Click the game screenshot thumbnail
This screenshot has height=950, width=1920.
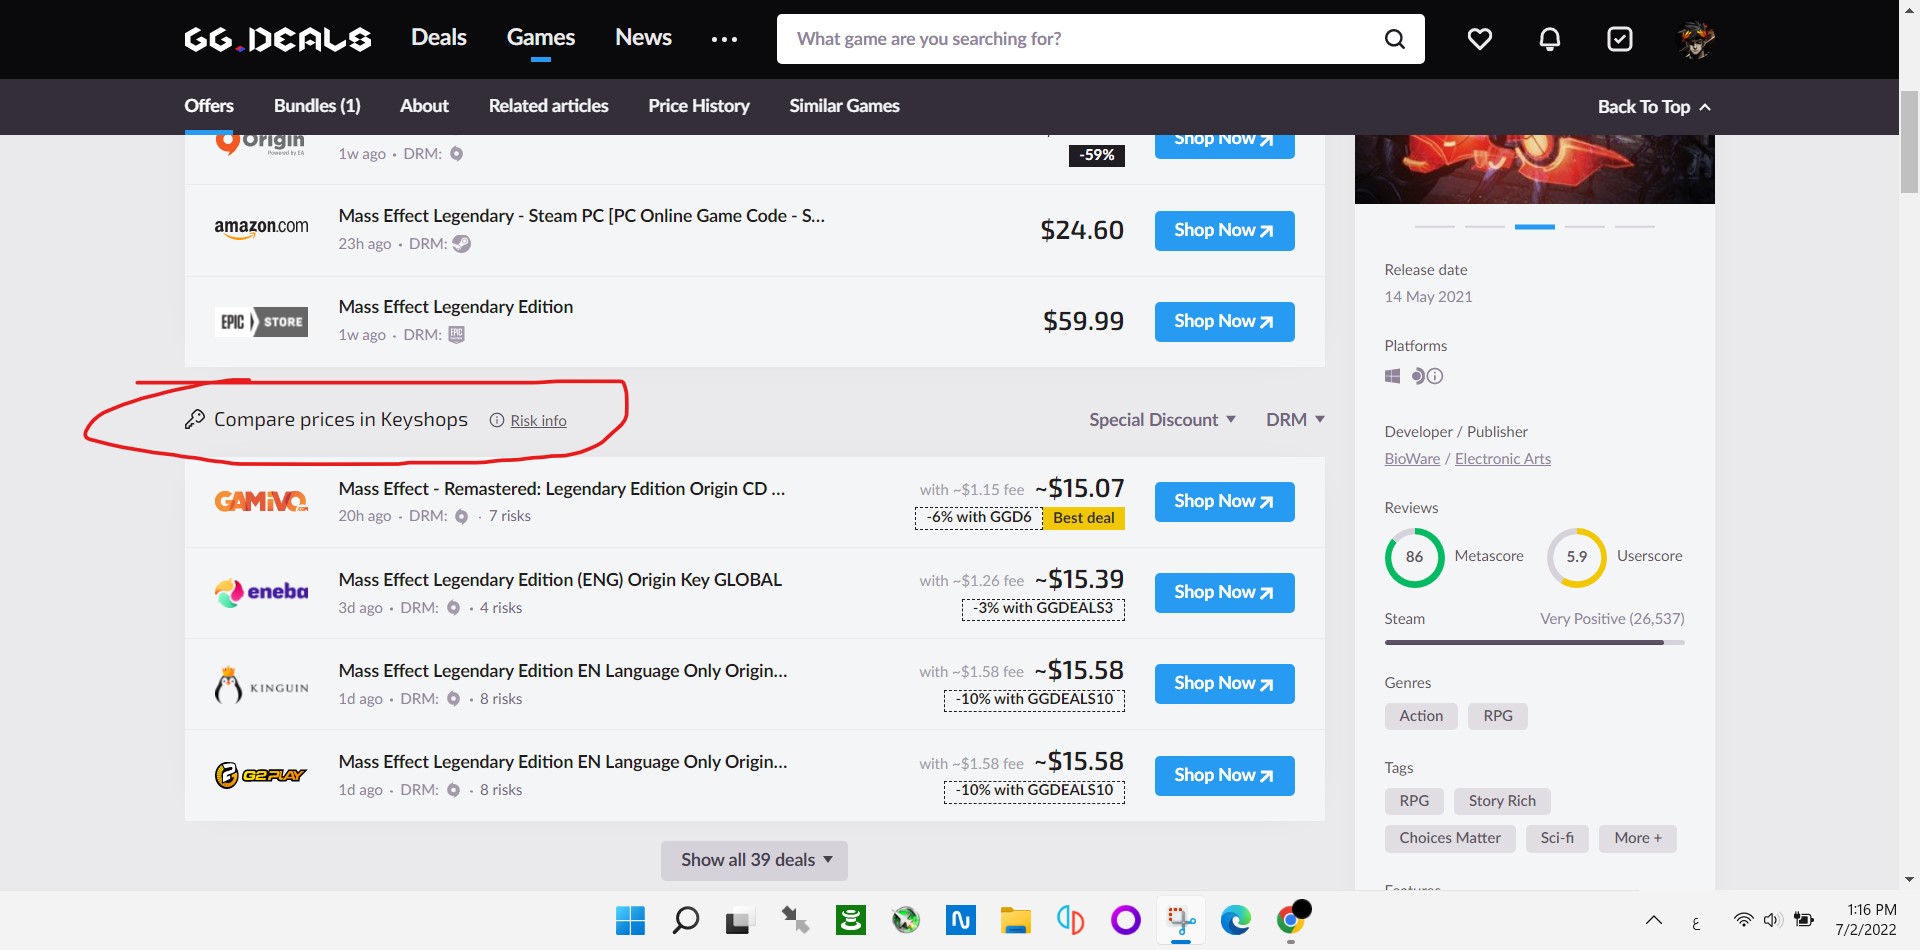pos(1534,170)
